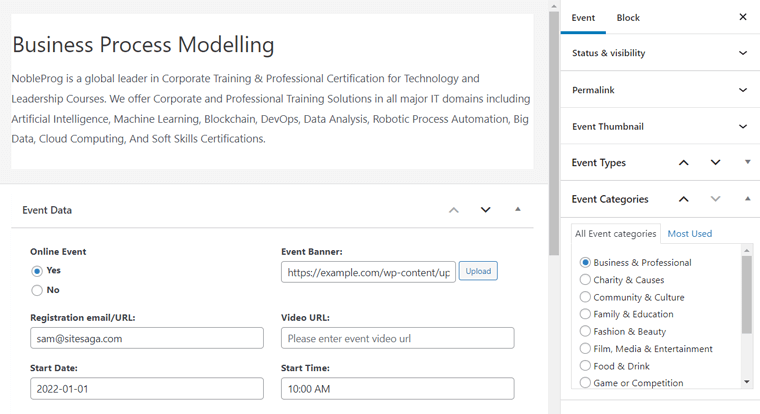Select Yes for Online Event

(37, 271)
